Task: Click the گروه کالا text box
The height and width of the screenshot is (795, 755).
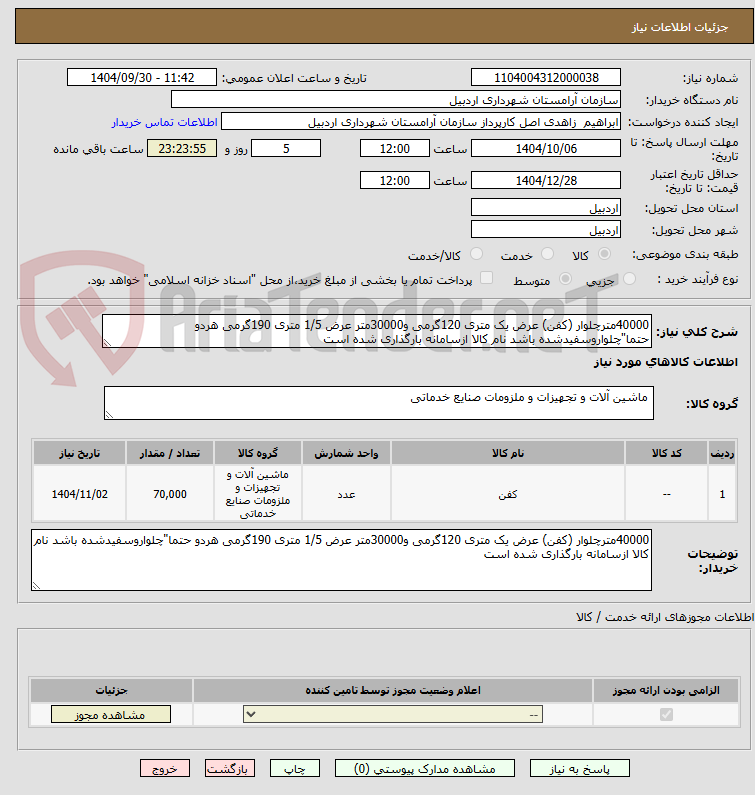Action: coord(379,403)
